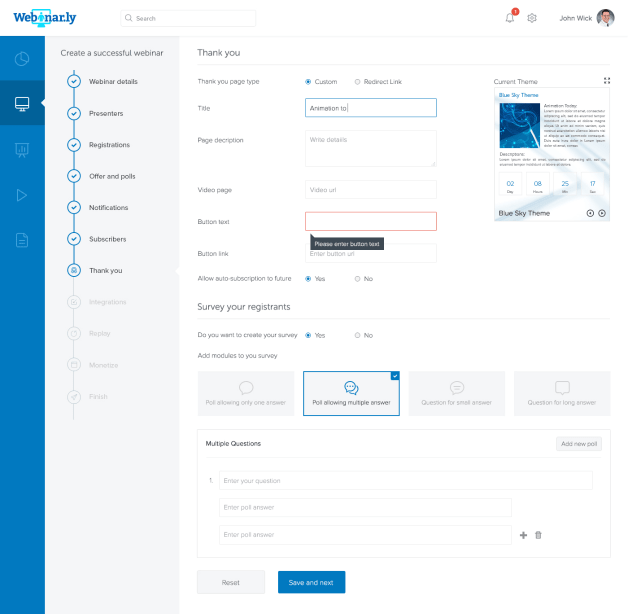Open the play recordings sidebar icon

[22, 195]
